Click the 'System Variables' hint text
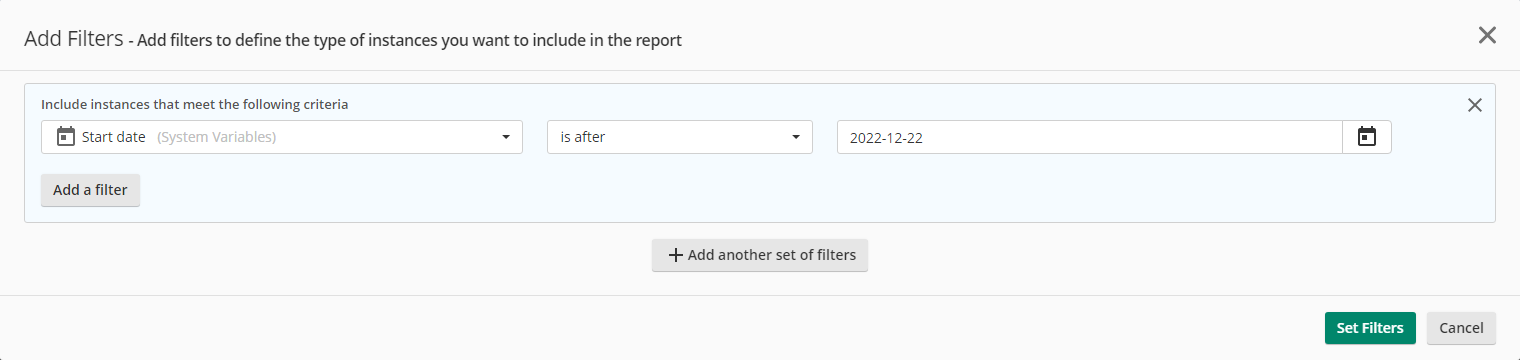 click(x=216, y=137)
